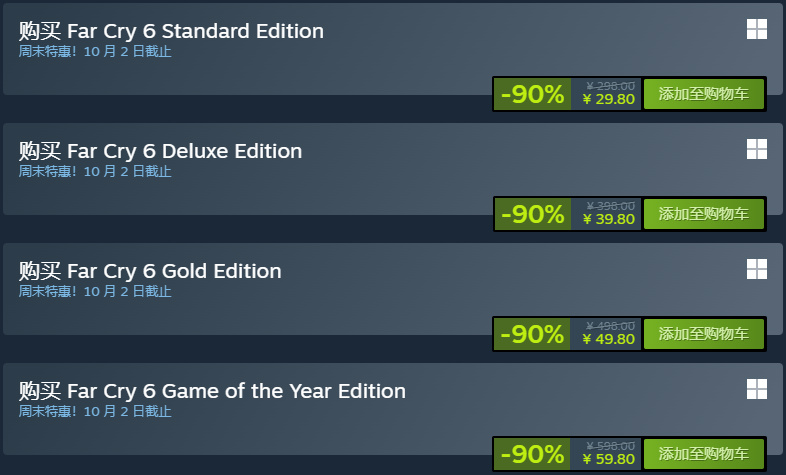
Task: Click Windows icon on Deluxe Edition row
Action: [x=756, y=149]
